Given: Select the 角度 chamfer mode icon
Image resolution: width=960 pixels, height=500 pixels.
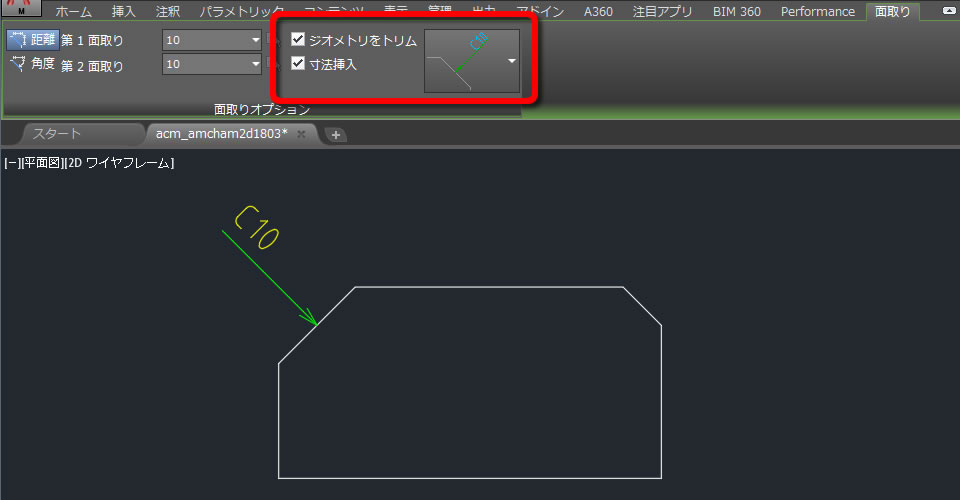Looking at the screenshot, I should click(18, 63).
